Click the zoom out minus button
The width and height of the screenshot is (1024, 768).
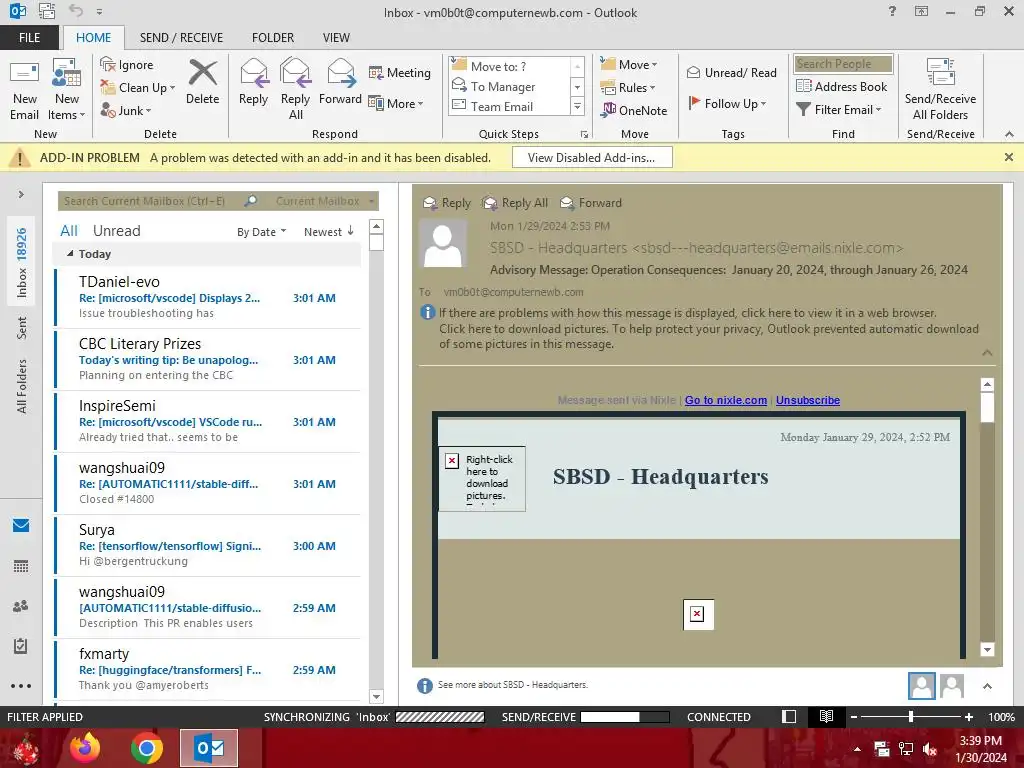[x=854, y=717]
